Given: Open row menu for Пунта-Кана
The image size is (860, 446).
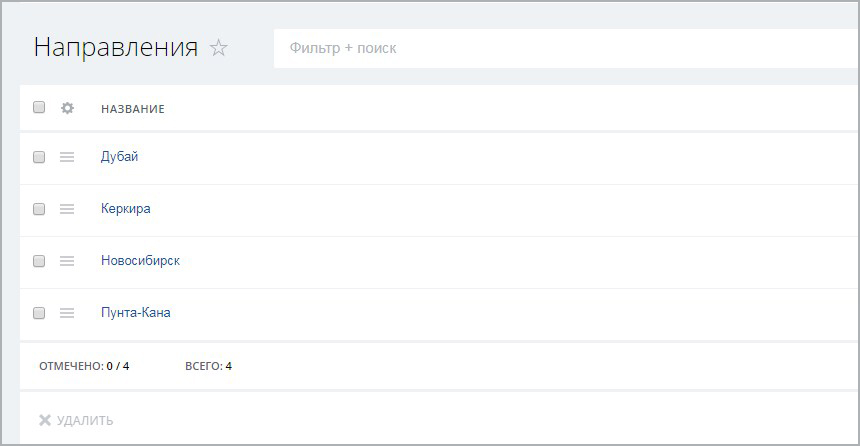Looking at the screenshot, I should point(67,313).
